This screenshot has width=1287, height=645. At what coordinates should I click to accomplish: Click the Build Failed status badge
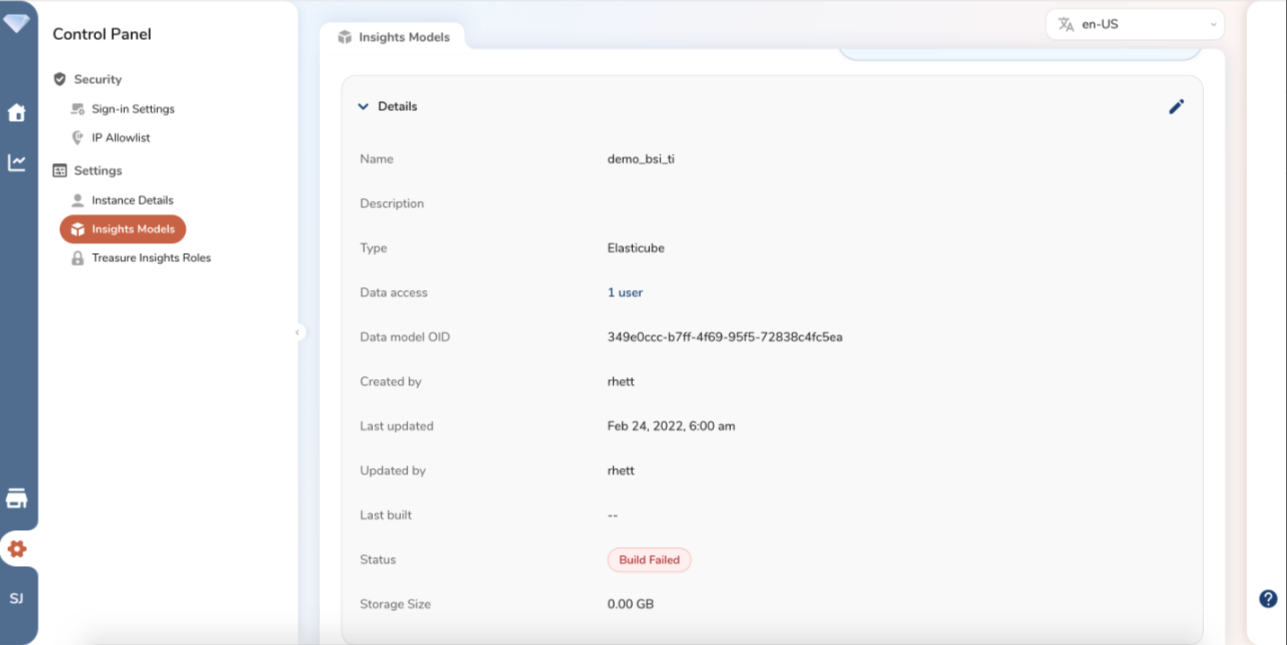[649, 560]
